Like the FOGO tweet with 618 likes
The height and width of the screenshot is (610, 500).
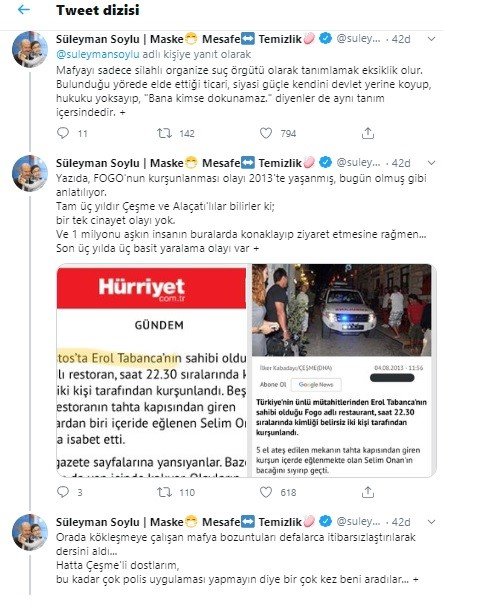(266, 493)
